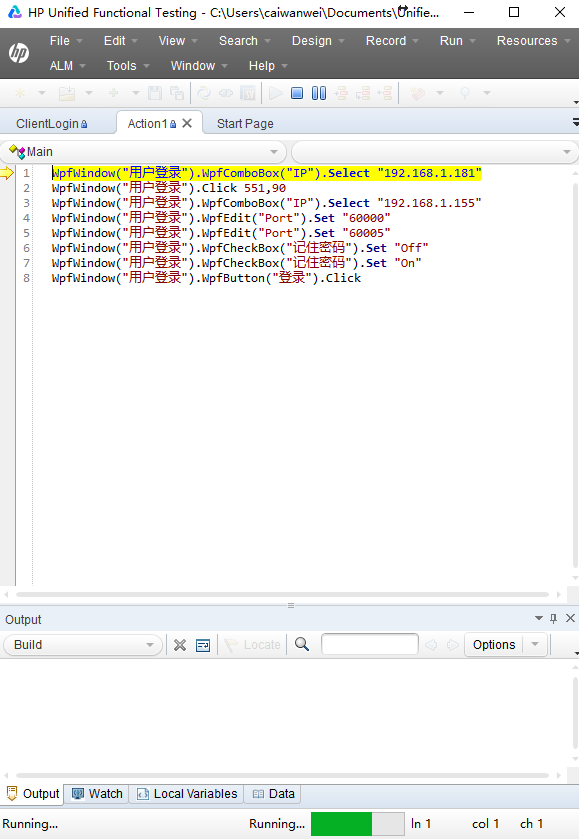Open the Object Spy dropdown arrow
The width and height of the screenshot is (579, 839).
[x=487, y=93]
